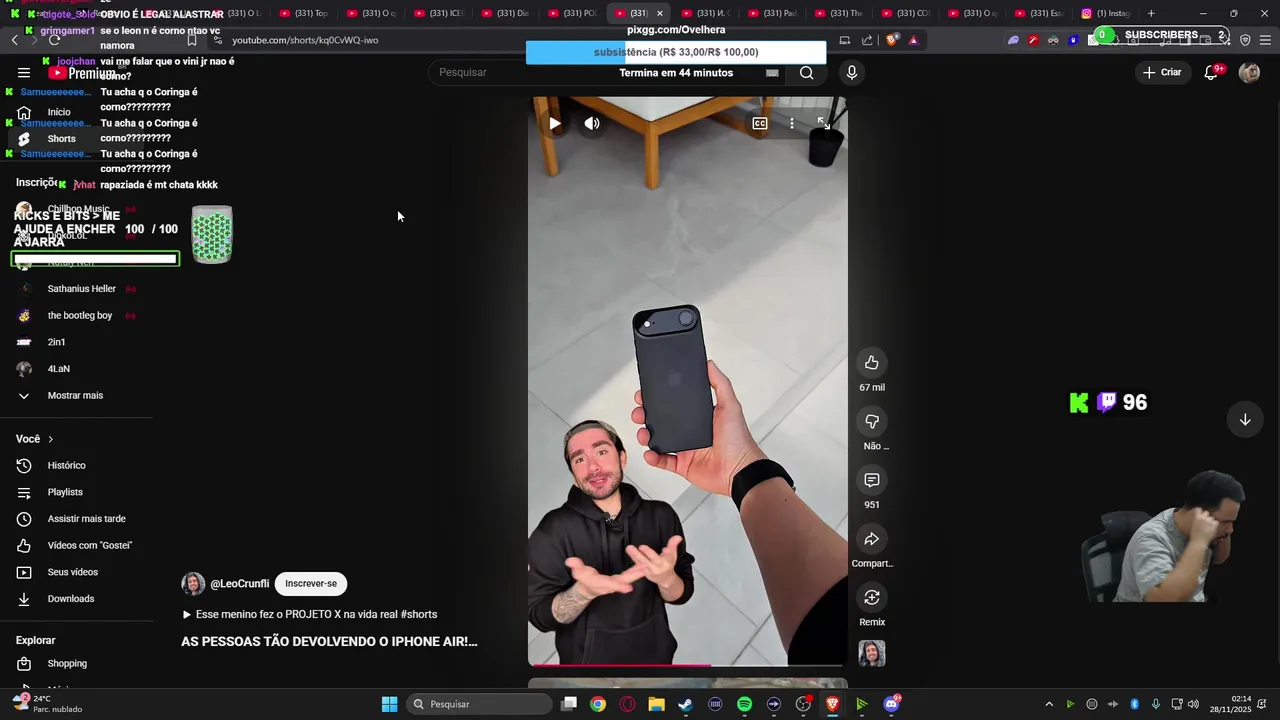
Task: Go to next Short with down arrow
Action: 1245,420
